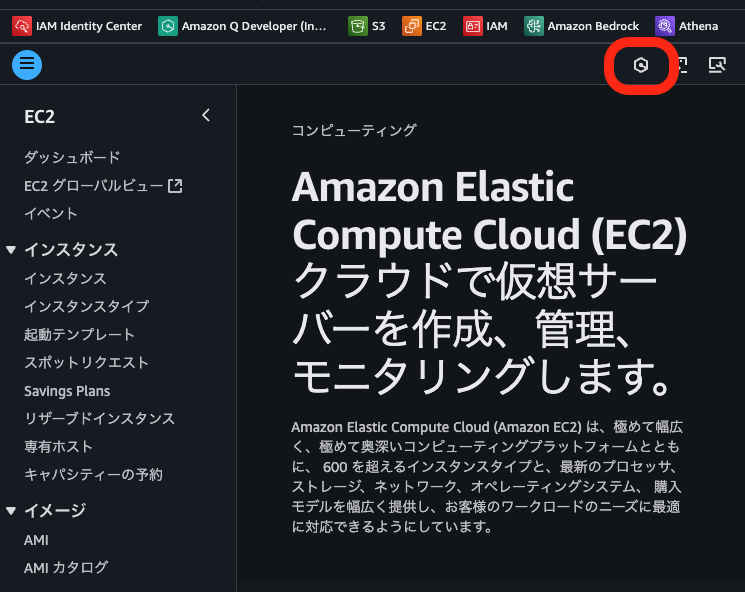Open AMI under the イメージ section
This screenshot has width=745, height=592.
tap(37, 540)
